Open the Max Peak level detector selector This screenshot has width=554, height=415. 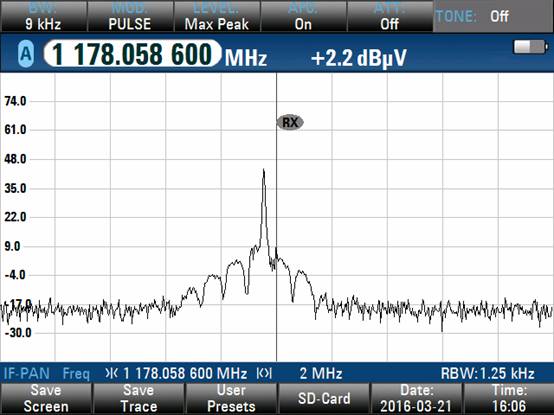click(x=217, y=16)
